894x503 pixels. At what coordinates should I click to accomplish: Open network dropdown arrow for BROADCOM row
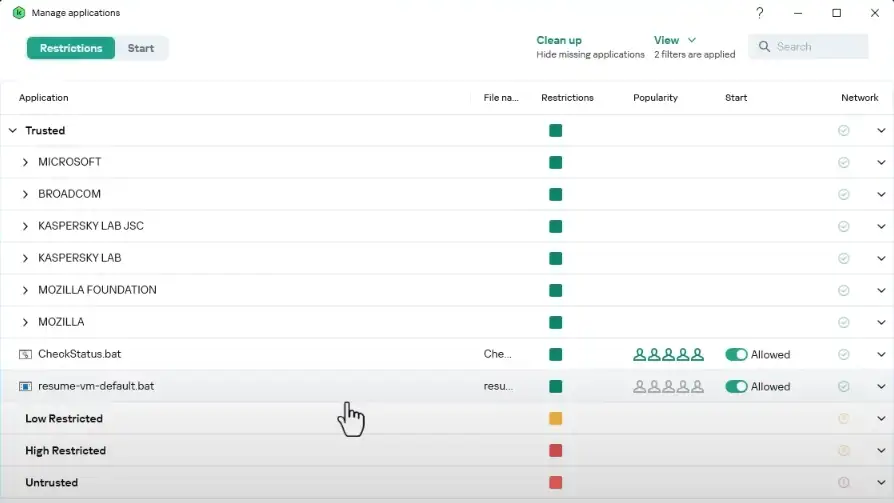(881, 194)
